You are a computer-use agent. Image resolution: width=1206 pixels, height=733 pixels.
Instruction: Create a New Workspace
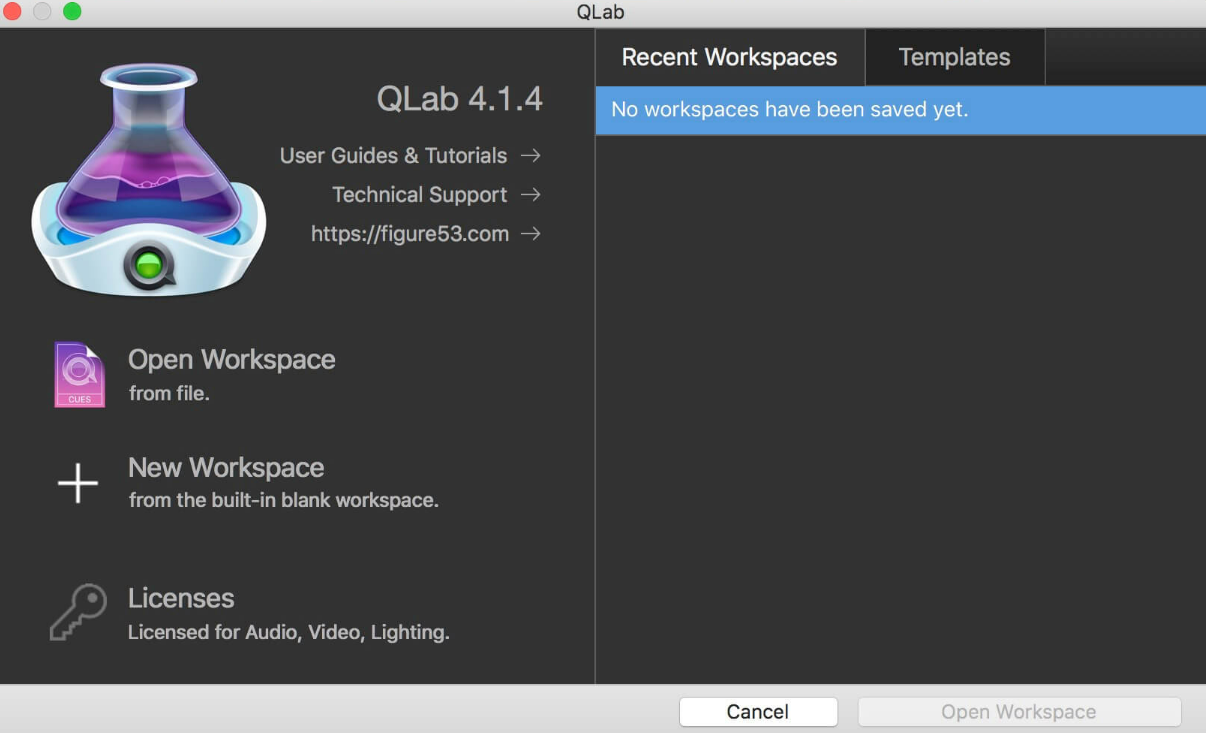click(x=226, y=468)
